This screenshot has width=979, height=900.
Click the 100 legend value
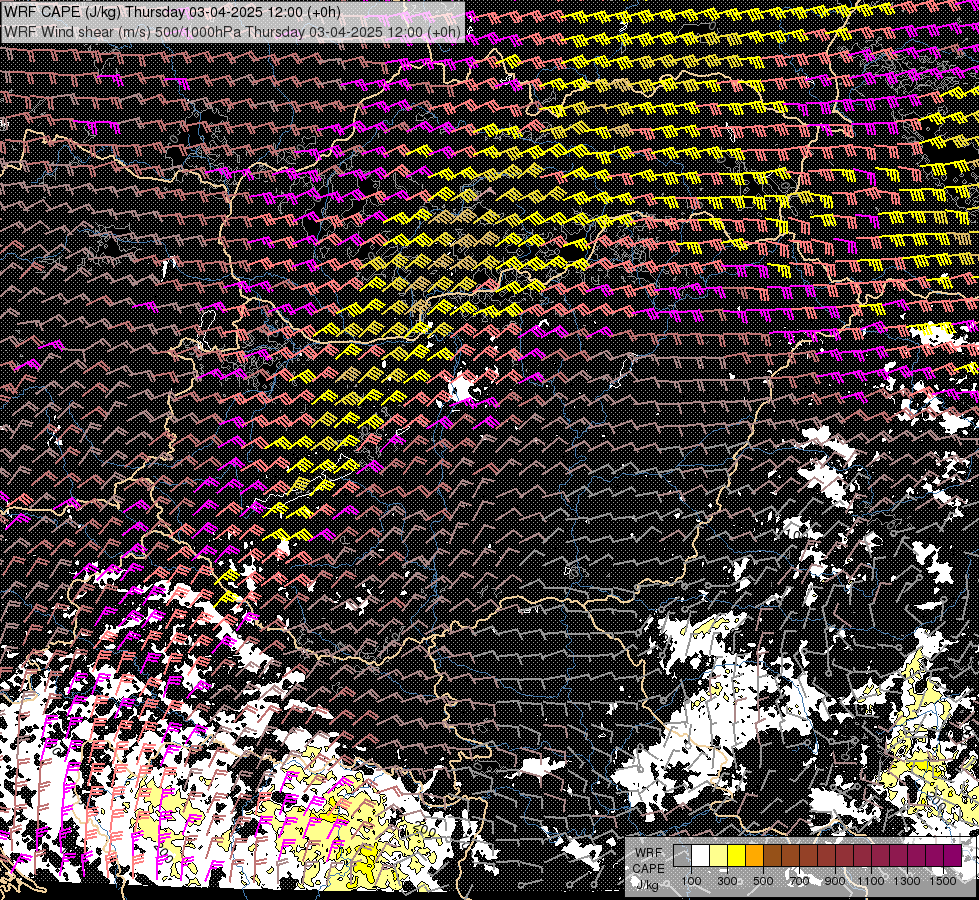[691, 881]
